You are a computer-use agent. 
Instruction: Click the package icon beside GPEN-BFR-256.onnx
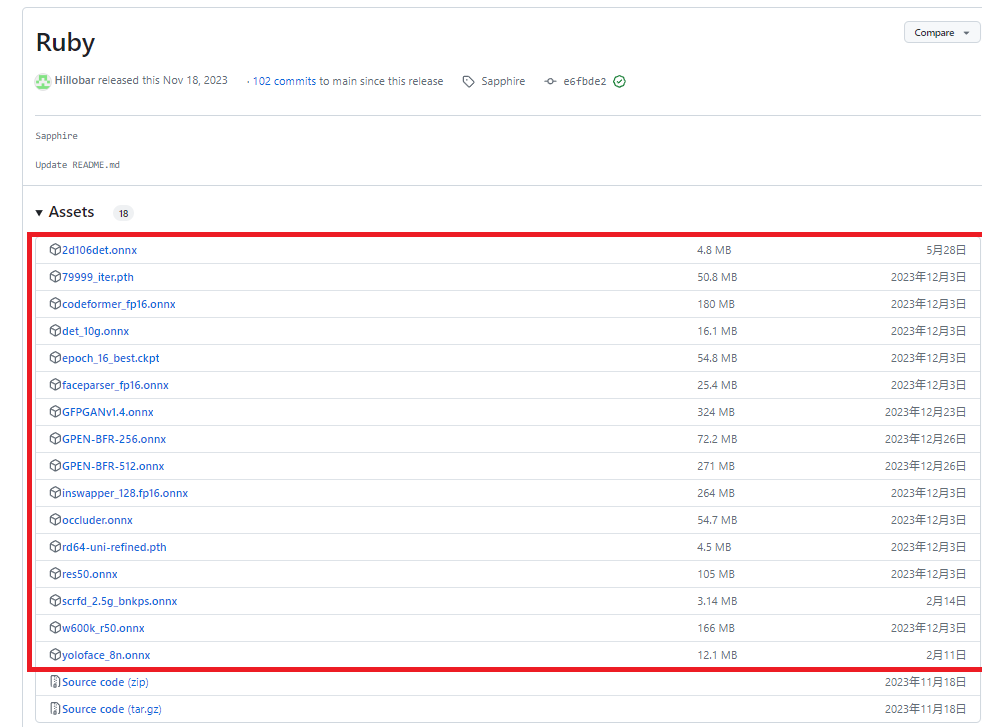point(55,438)
